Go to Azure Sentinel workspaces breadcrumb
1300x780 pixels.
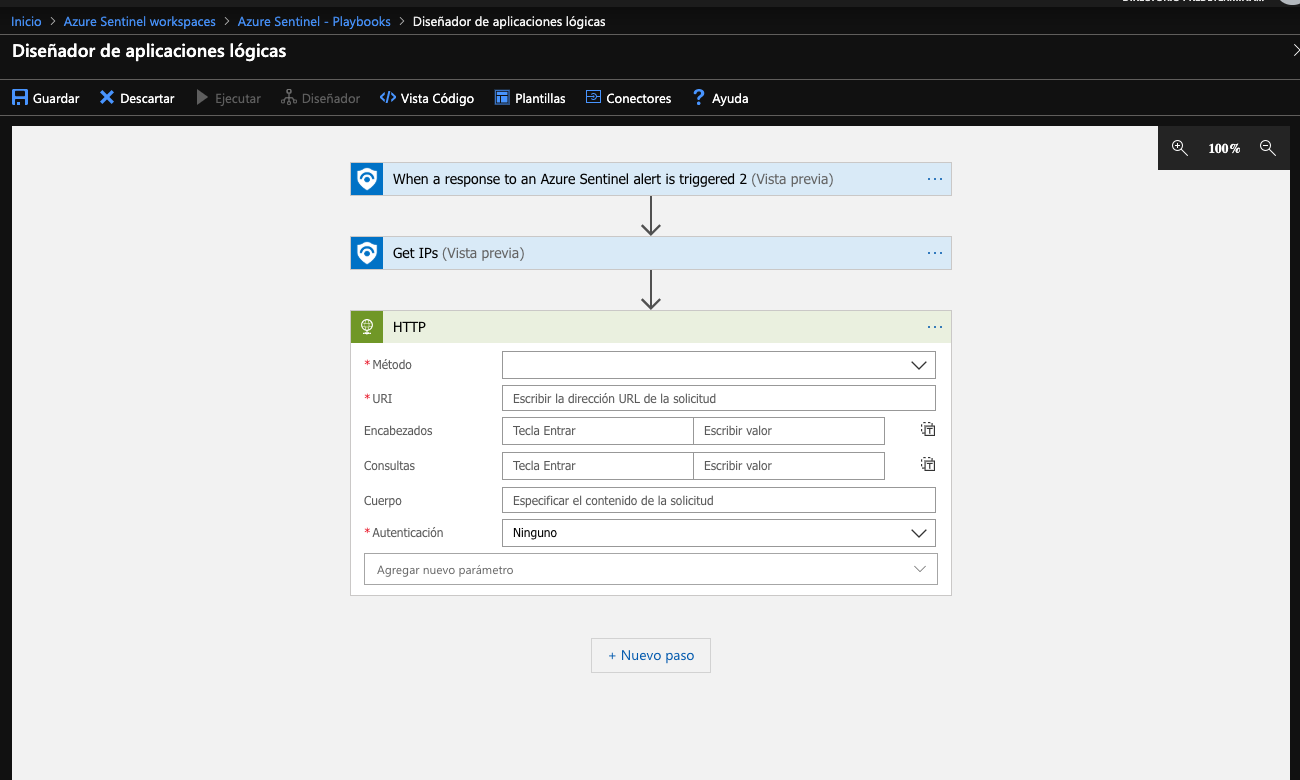click(x=139, y=21)
